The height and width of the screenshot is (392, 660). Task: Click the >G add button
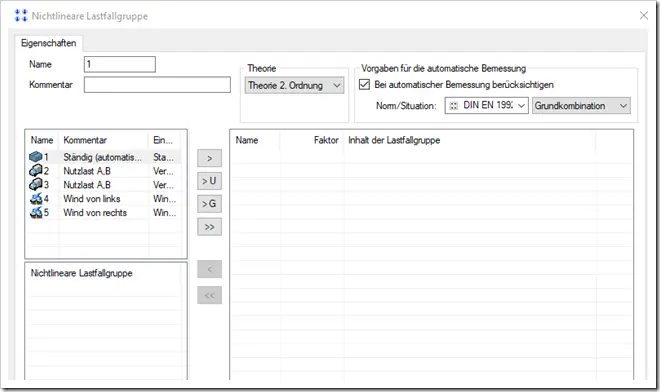point(209,204)
